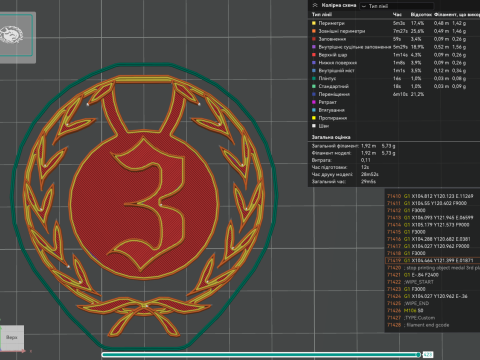Click the Тип лінії column header
This screenshot has width=480, height=360.
click(x=322, y=14)
